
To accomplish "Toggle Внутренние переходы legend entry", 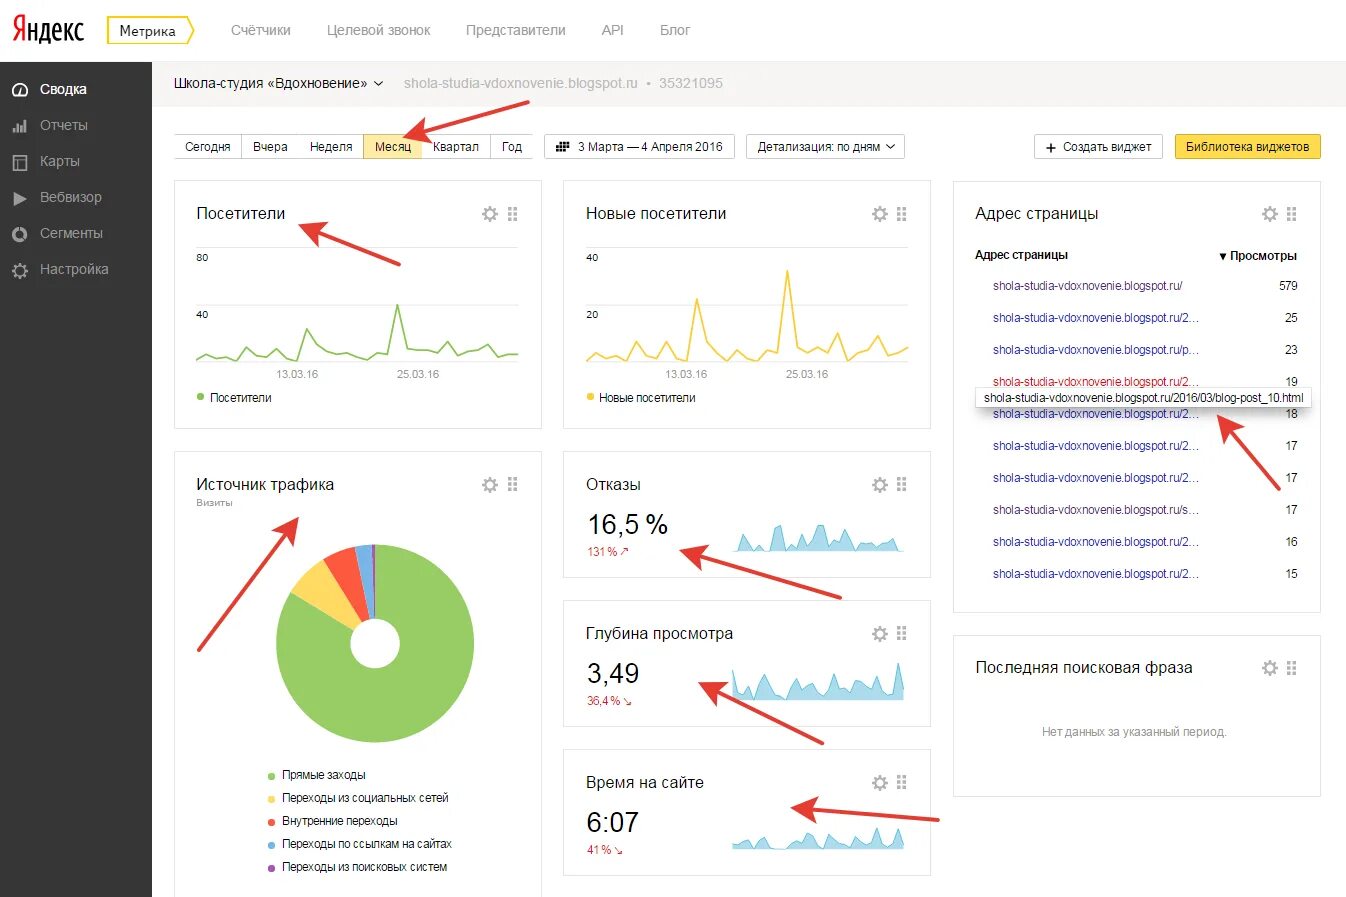I will [x=333, y=821].
